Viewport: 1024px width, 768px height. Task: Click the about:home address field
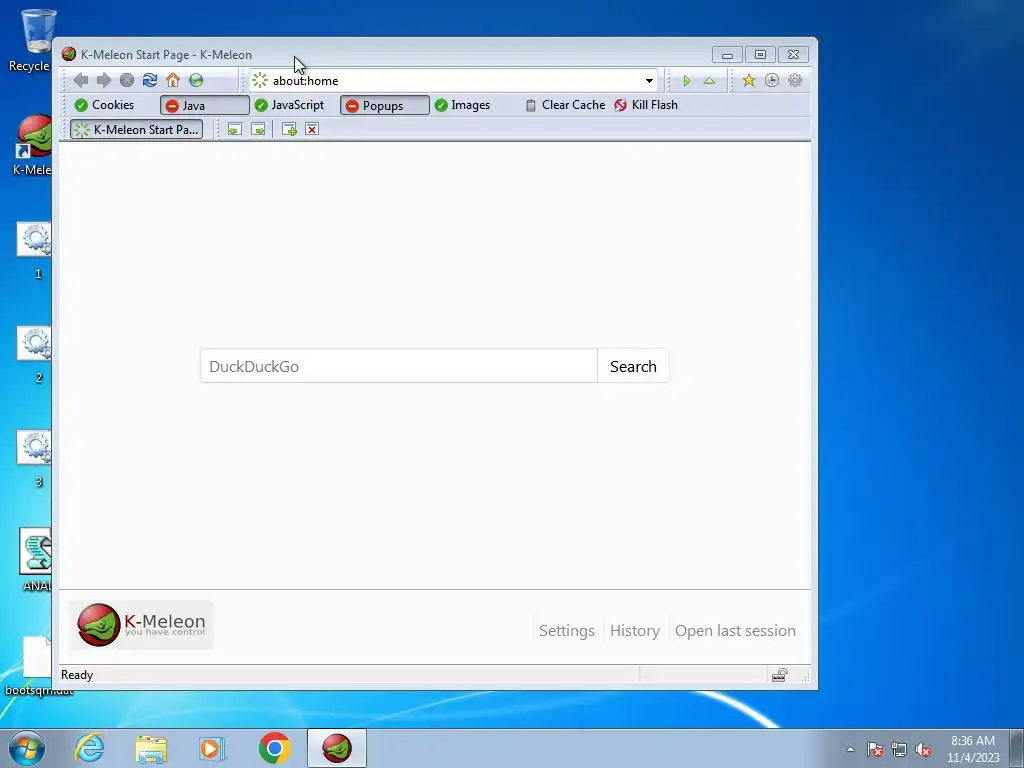(451, 81)
